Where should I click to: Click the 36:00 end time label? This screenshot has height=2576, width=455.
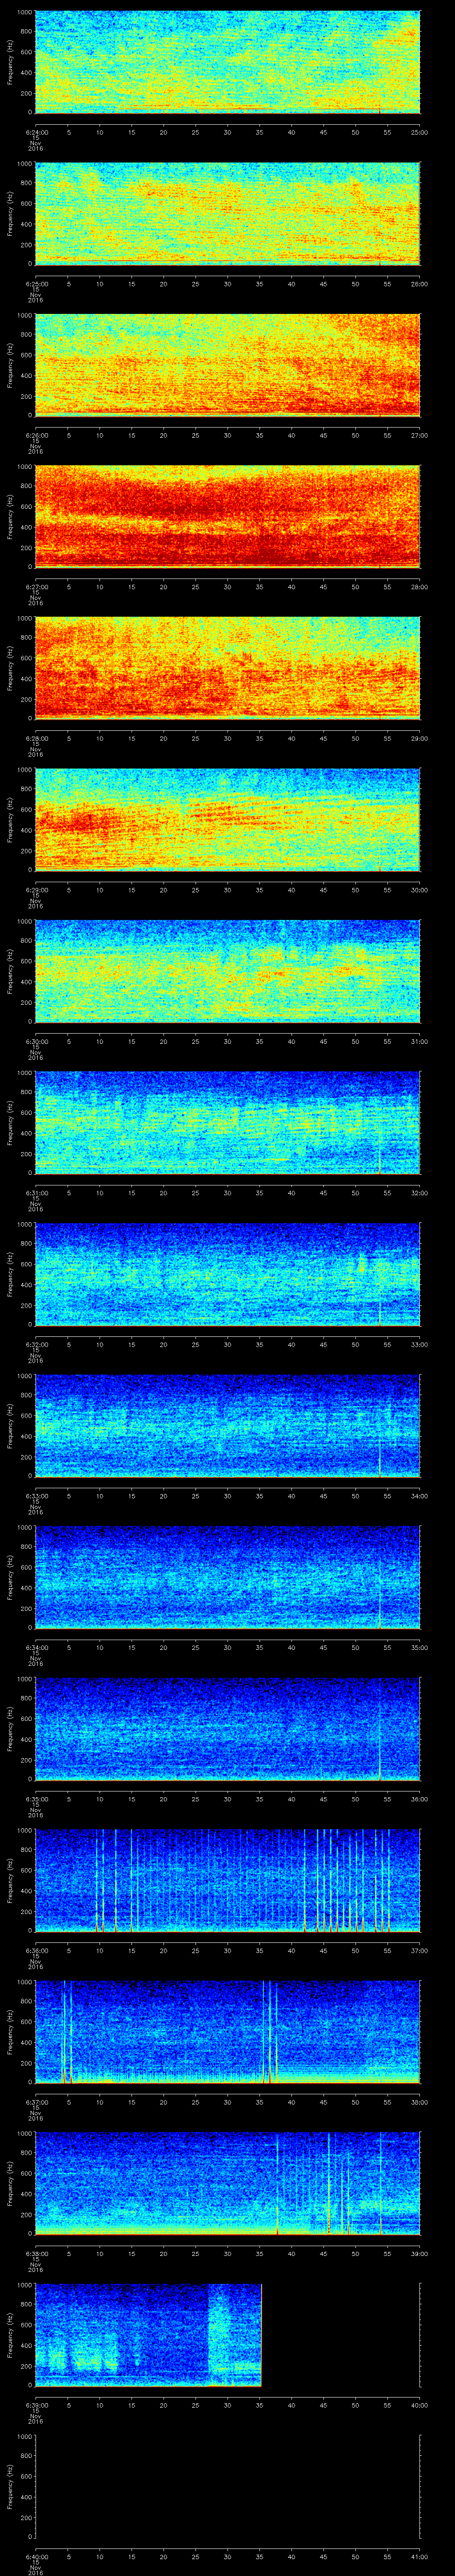click(x=419, y=1799)
